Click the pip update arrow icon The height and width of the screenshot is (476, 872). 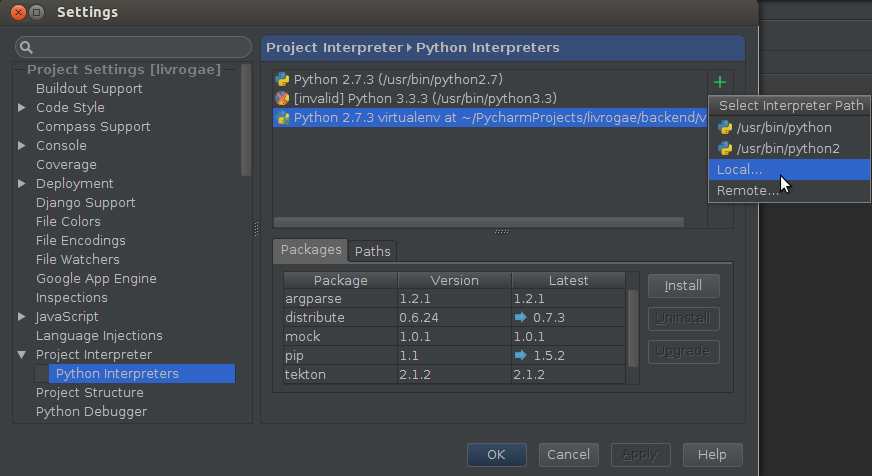pos(520,355)
